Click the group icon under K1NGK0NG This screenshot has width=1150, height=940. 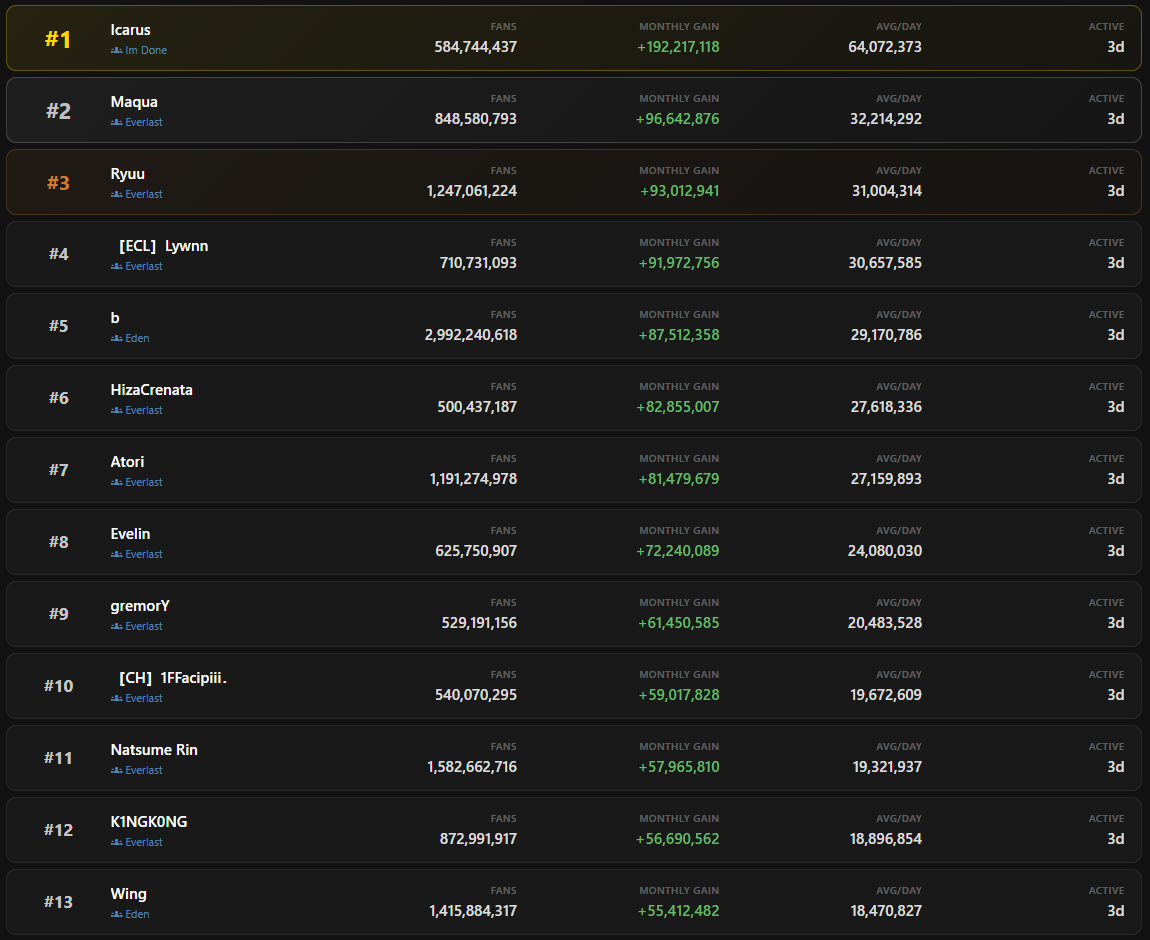pyautogui.click(x=117, y=842)
